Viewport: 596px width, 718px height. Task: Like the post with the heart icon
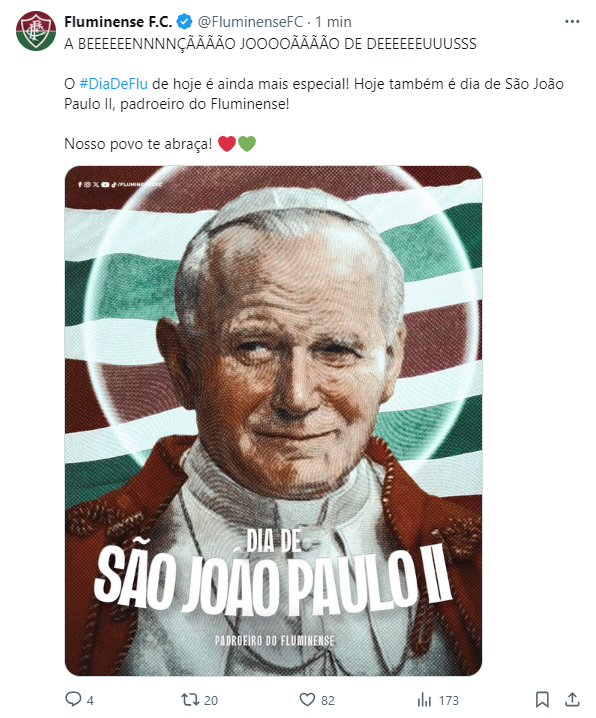[307, 700]
